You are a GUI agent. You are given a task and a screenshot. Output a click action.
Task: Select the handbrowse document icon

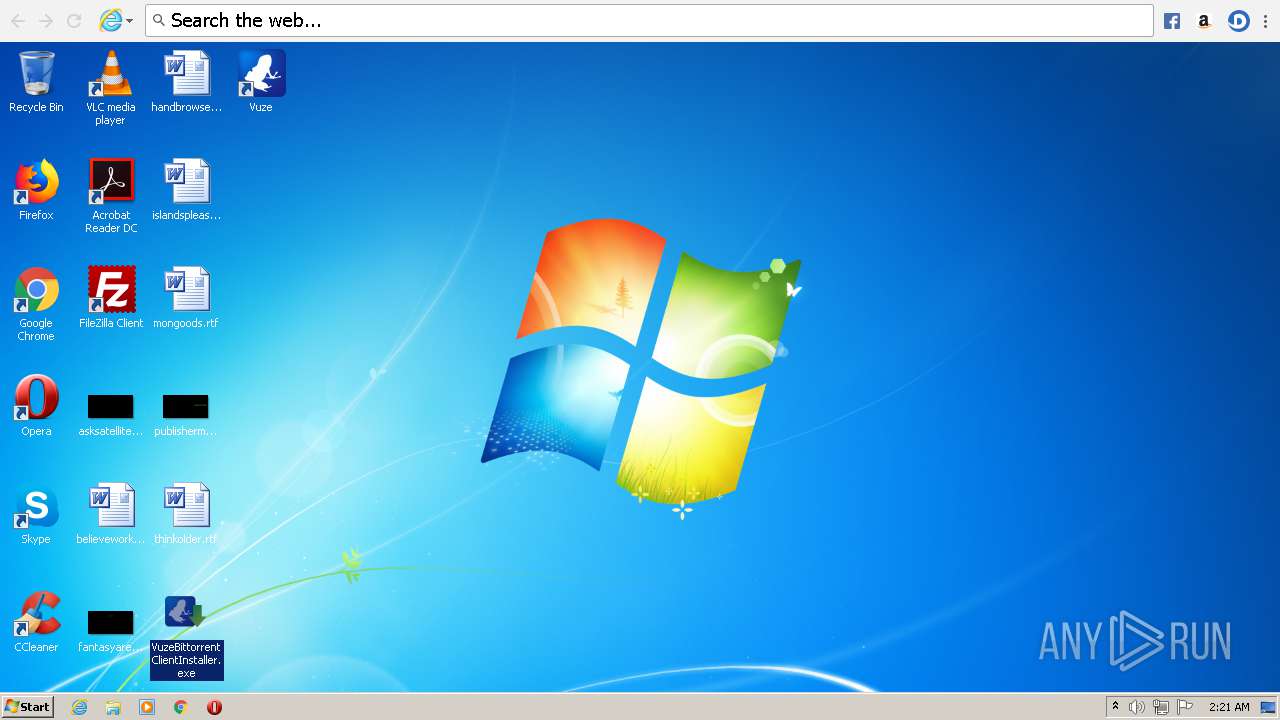tap(186, 82)
